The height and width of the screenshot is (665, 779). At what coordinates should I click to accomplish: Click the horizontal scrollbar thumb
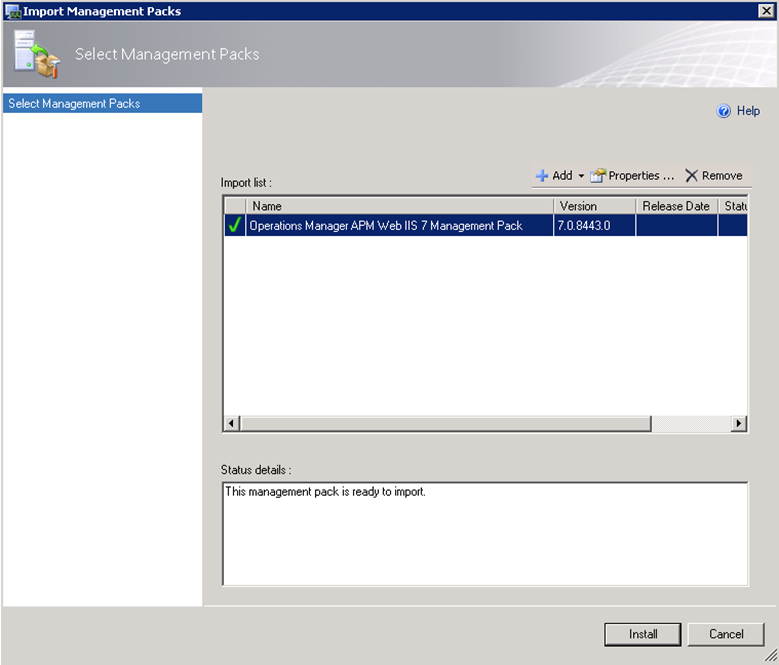(446, 423)
